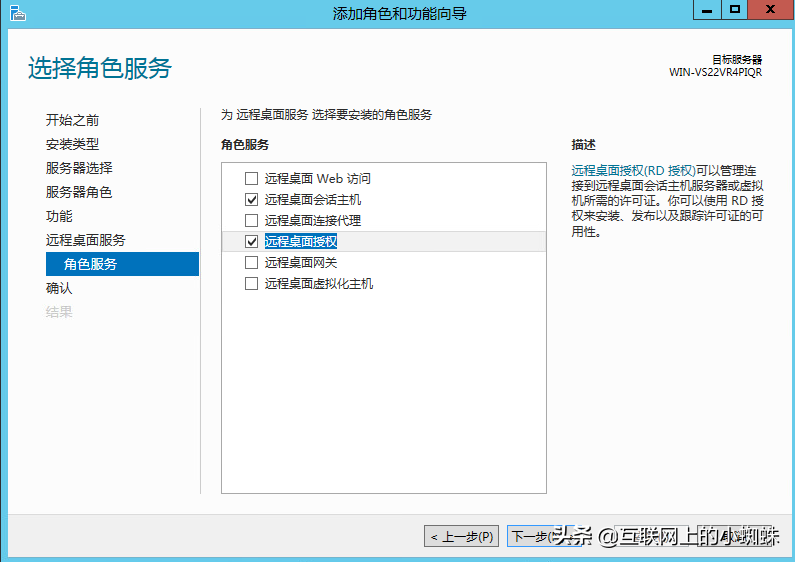
Task: Select highlighted 角色服务 step
Action: click(x=122, y=264)
